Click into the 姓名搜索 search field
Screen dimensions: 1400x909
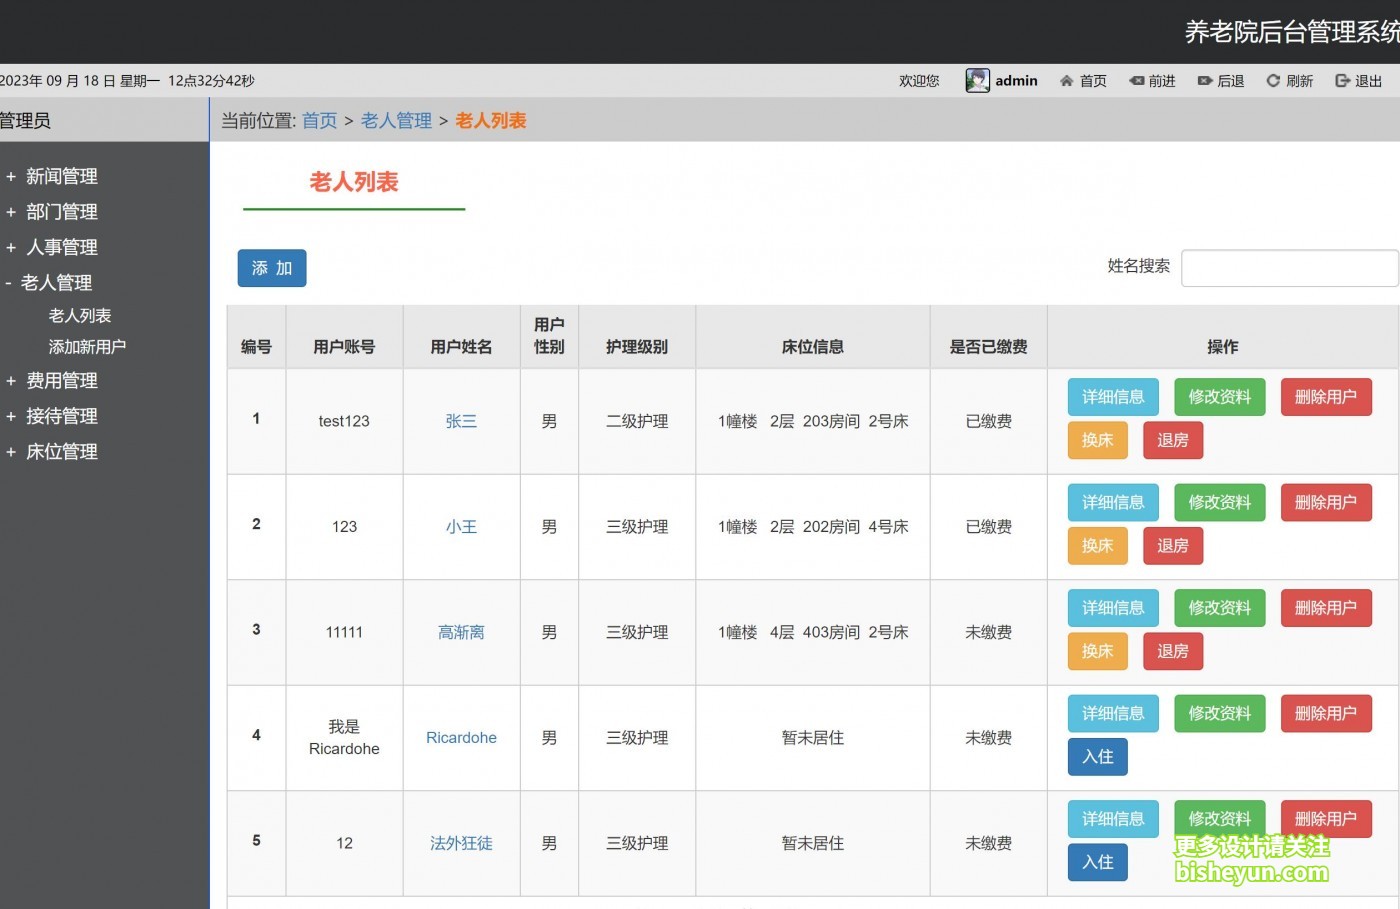pyautogui.click(x=1289, y=268)
